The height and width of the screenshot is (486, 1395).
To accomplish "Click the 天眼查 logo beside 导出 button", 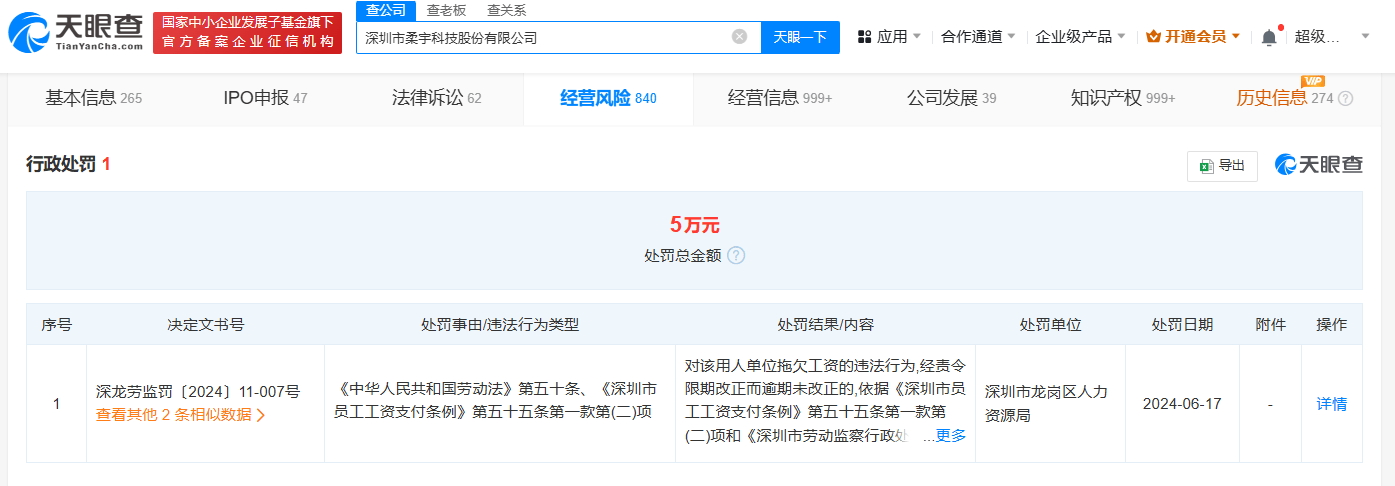I will (x=1318, y=165).
